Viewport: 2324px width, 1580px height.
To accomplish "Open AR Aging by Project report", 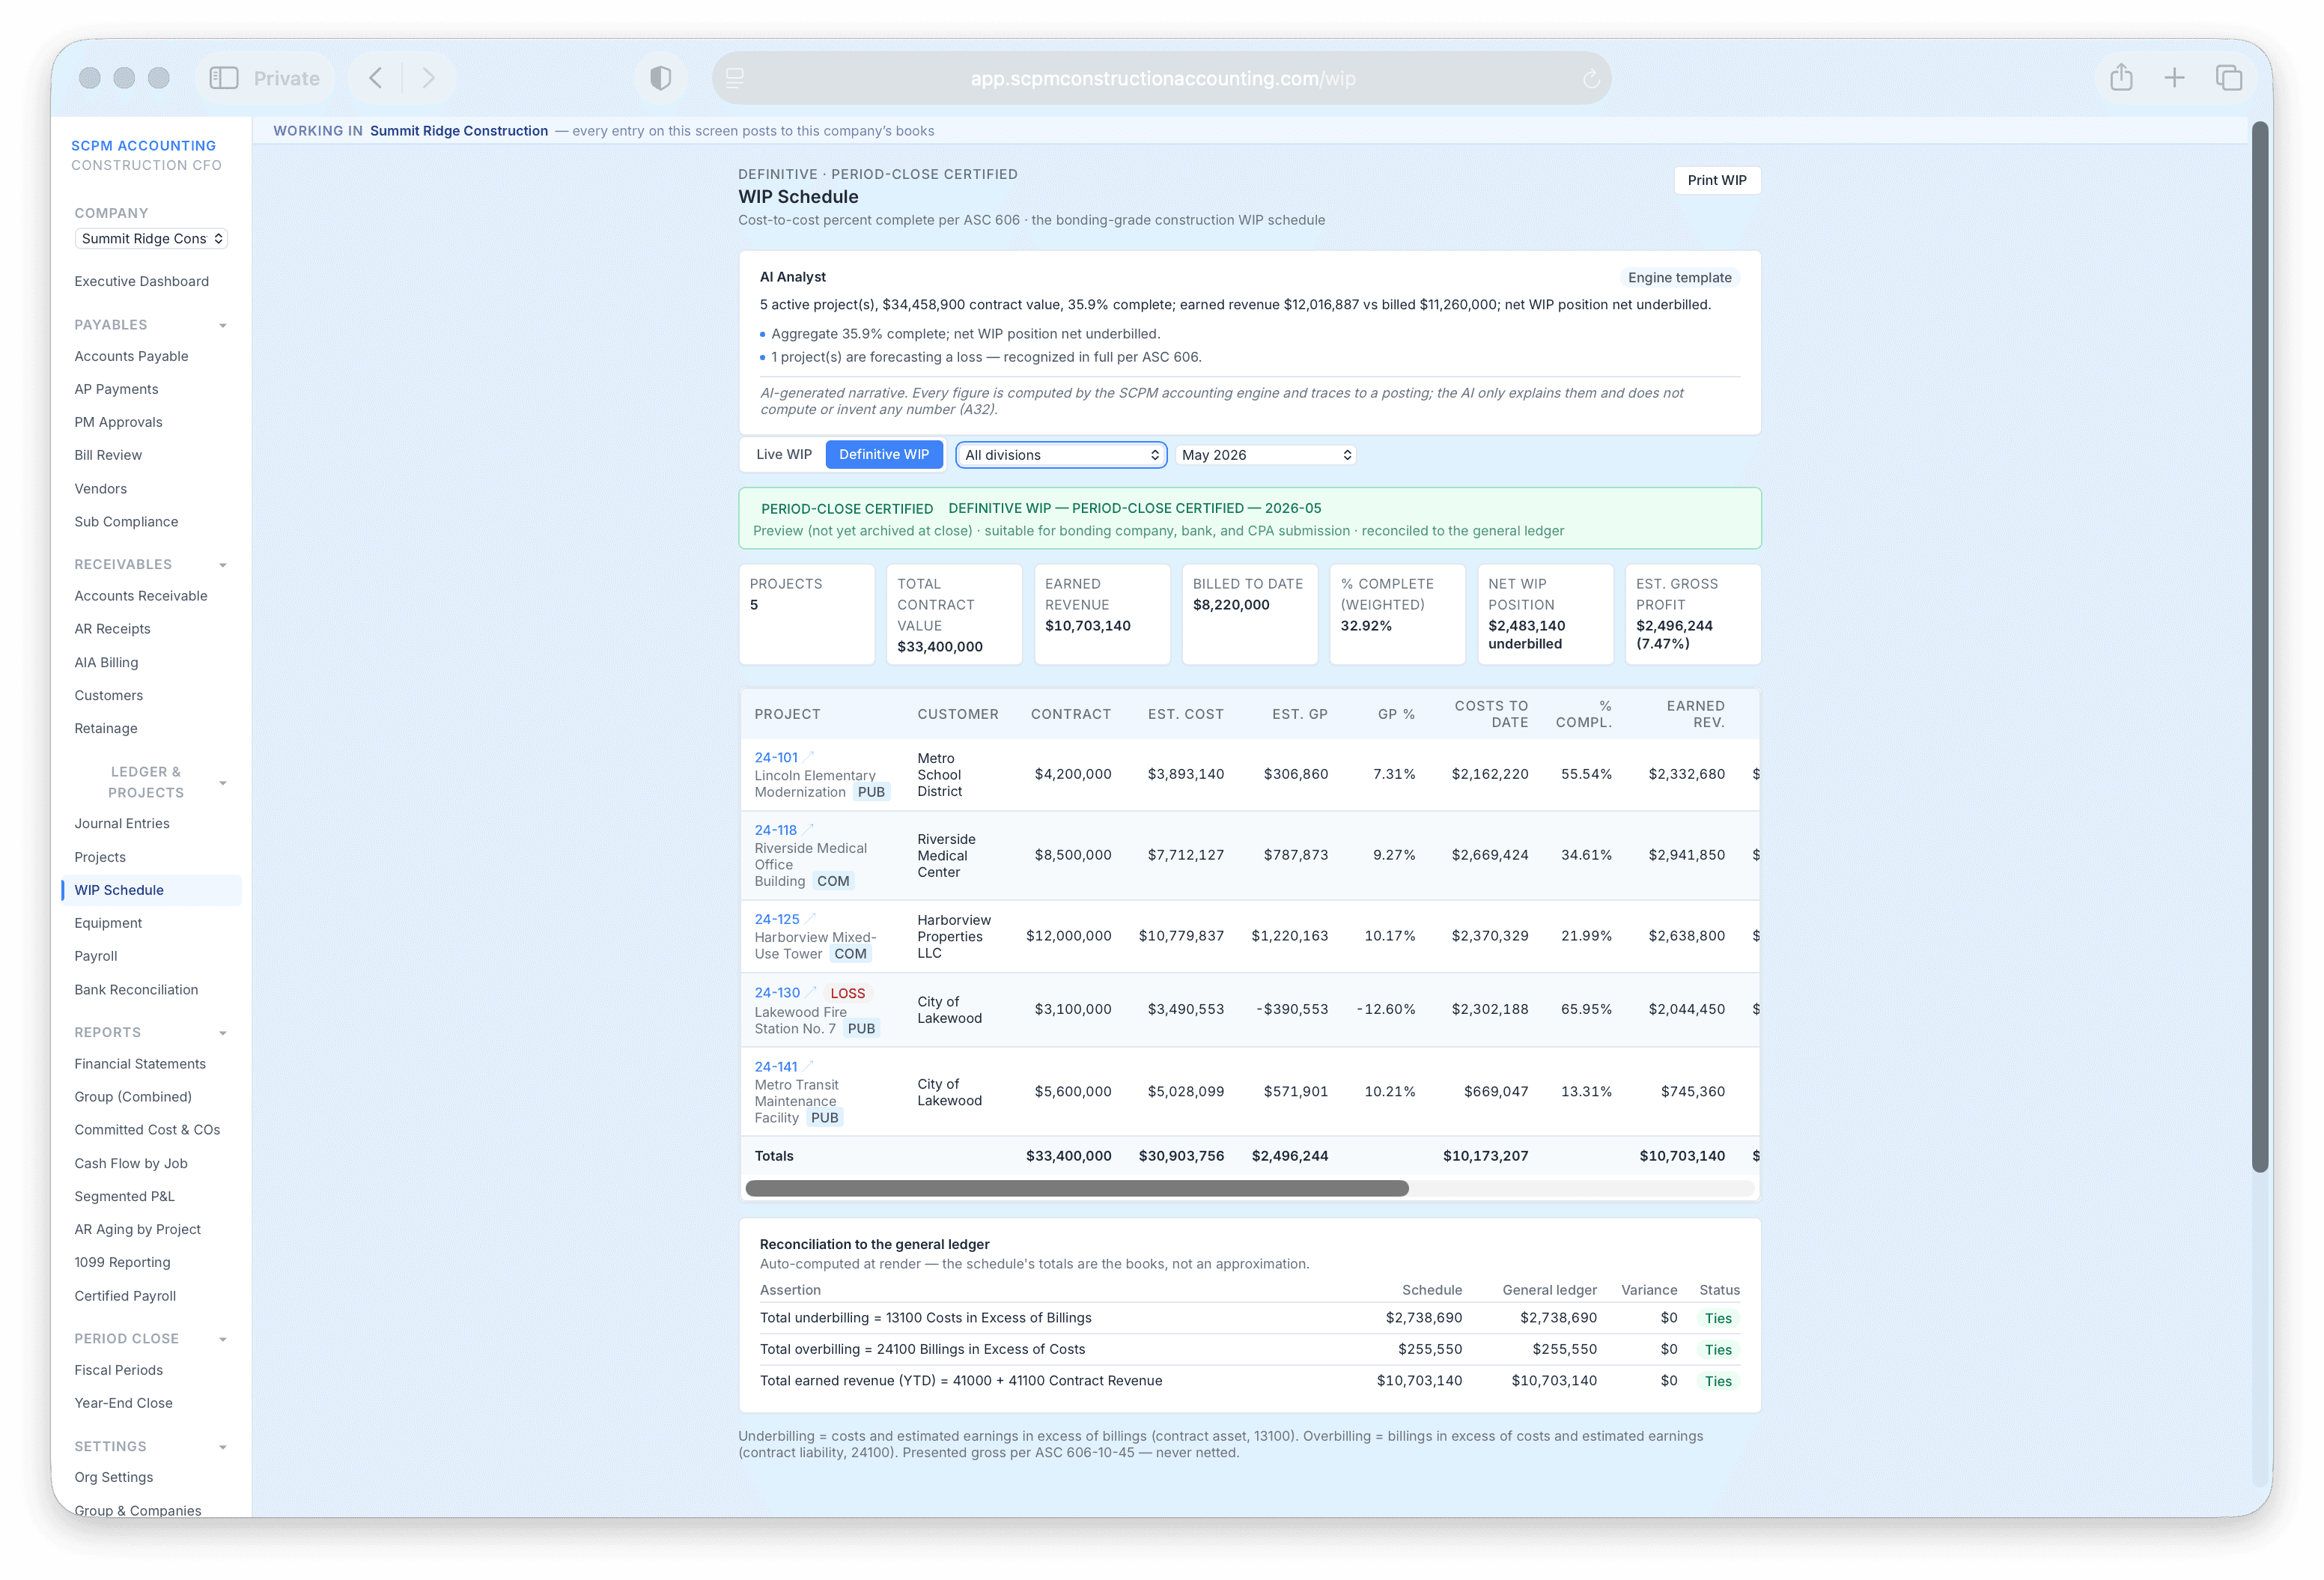I will (x=138, y=1229).
